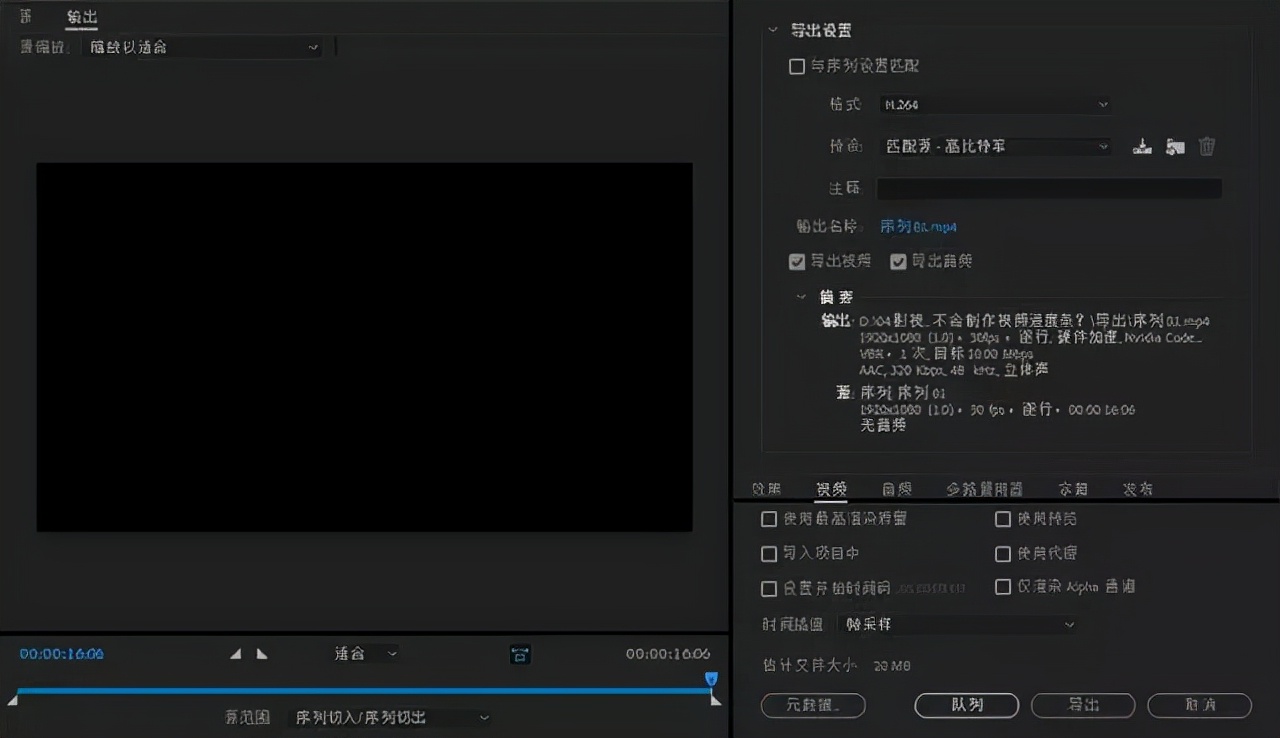Open the 时间插值 帧采样 dropdown

957,624
